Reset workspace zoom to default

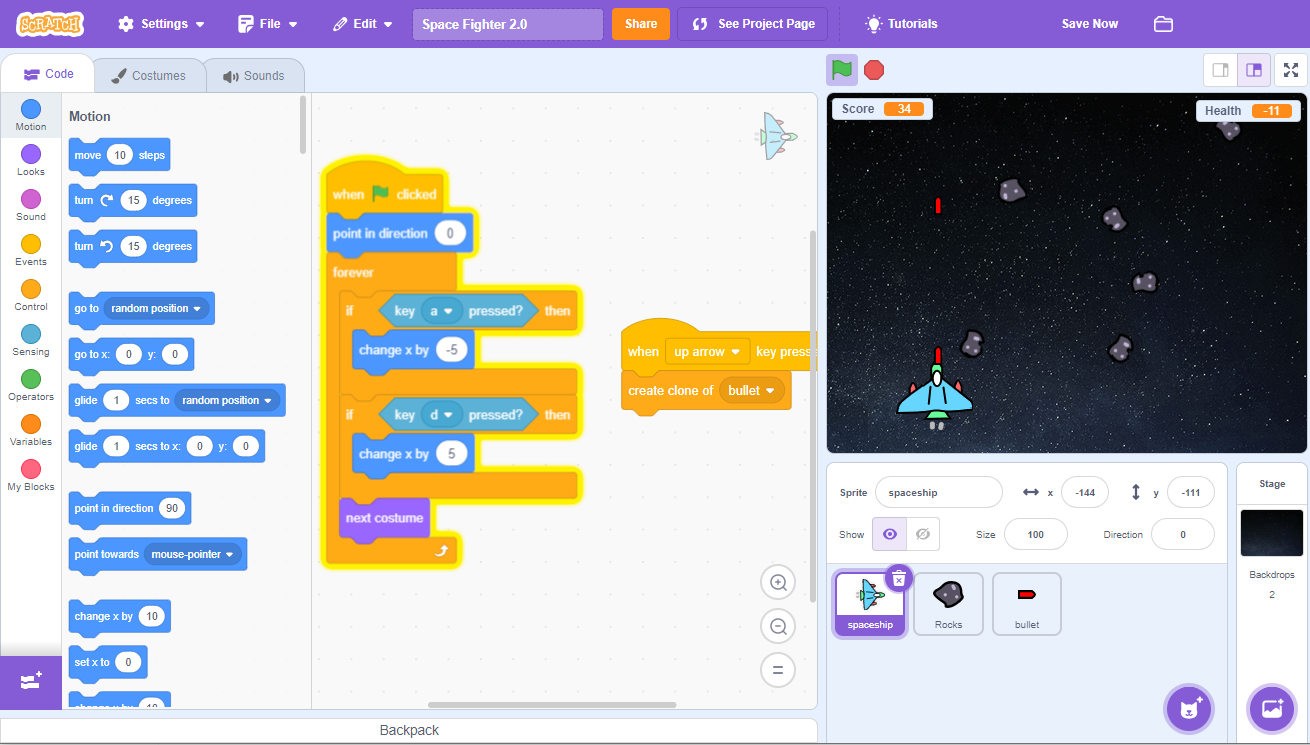point(778,670)
